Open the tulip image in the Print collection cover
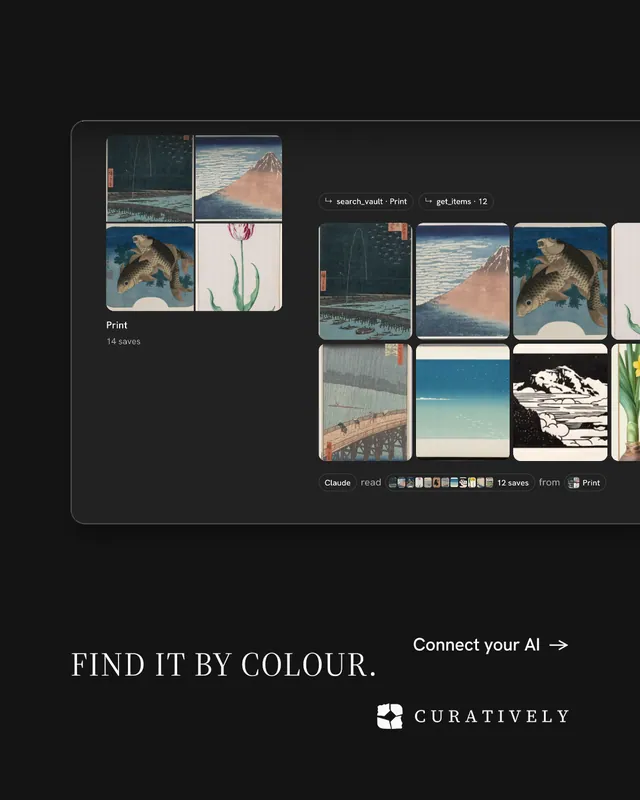Viewport: 640px width, 800px height. click(x=239, y=267)
